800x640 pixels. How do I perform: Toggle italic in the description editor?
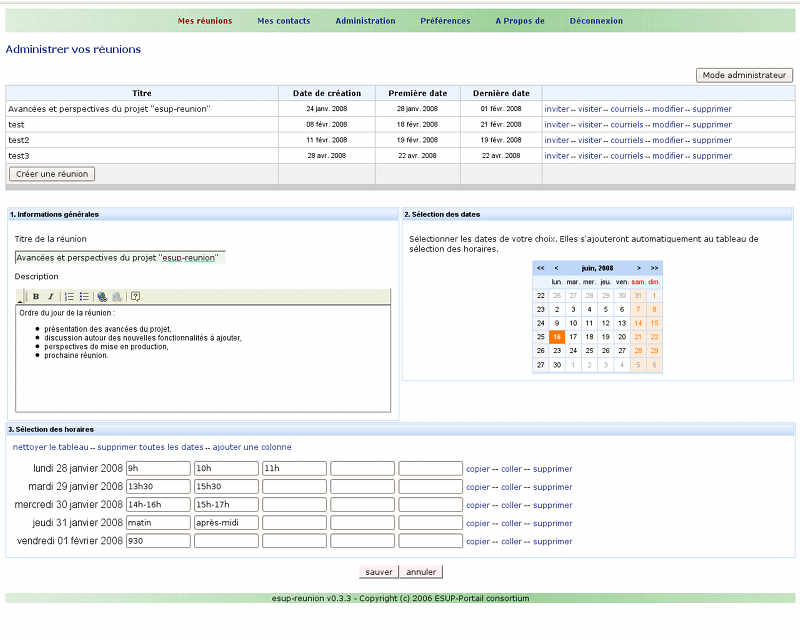pyautogui.click(x=50, y=297)
